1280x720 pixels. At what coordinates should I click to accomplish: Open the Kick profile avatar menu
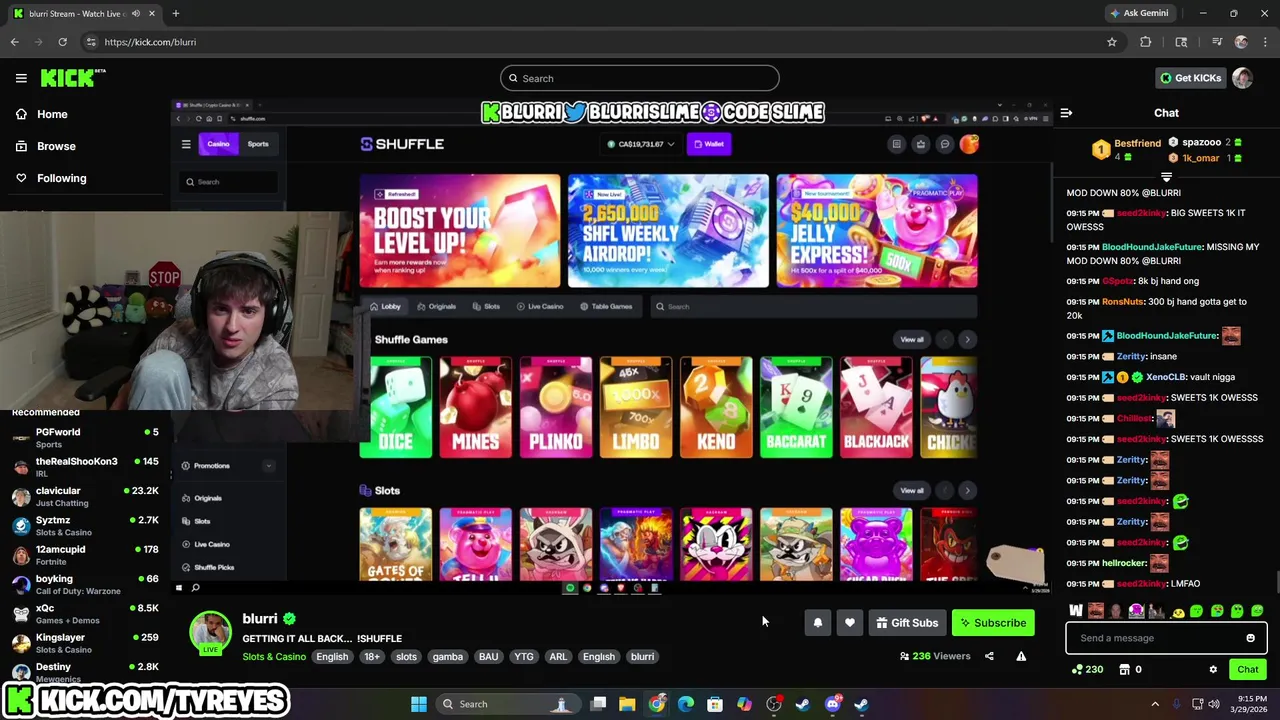click(x=1242, y=78)
